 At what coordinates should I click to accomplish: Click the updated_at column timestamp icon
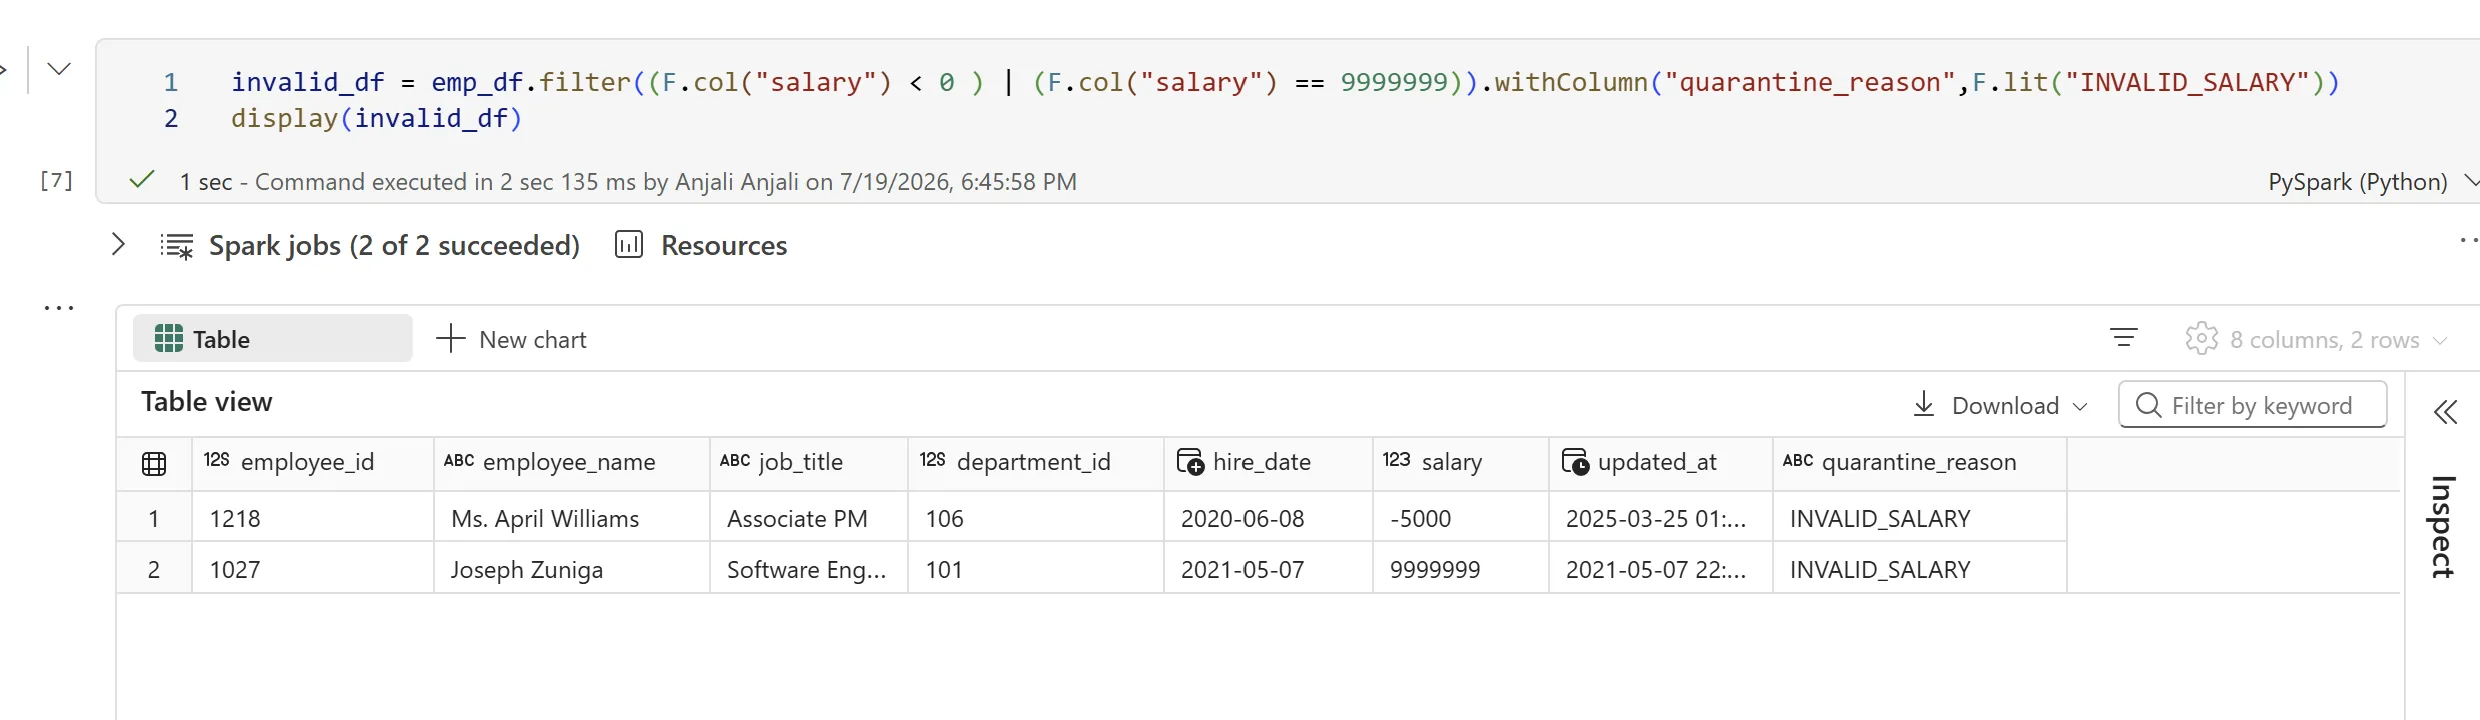click(x=1575, y=462)
